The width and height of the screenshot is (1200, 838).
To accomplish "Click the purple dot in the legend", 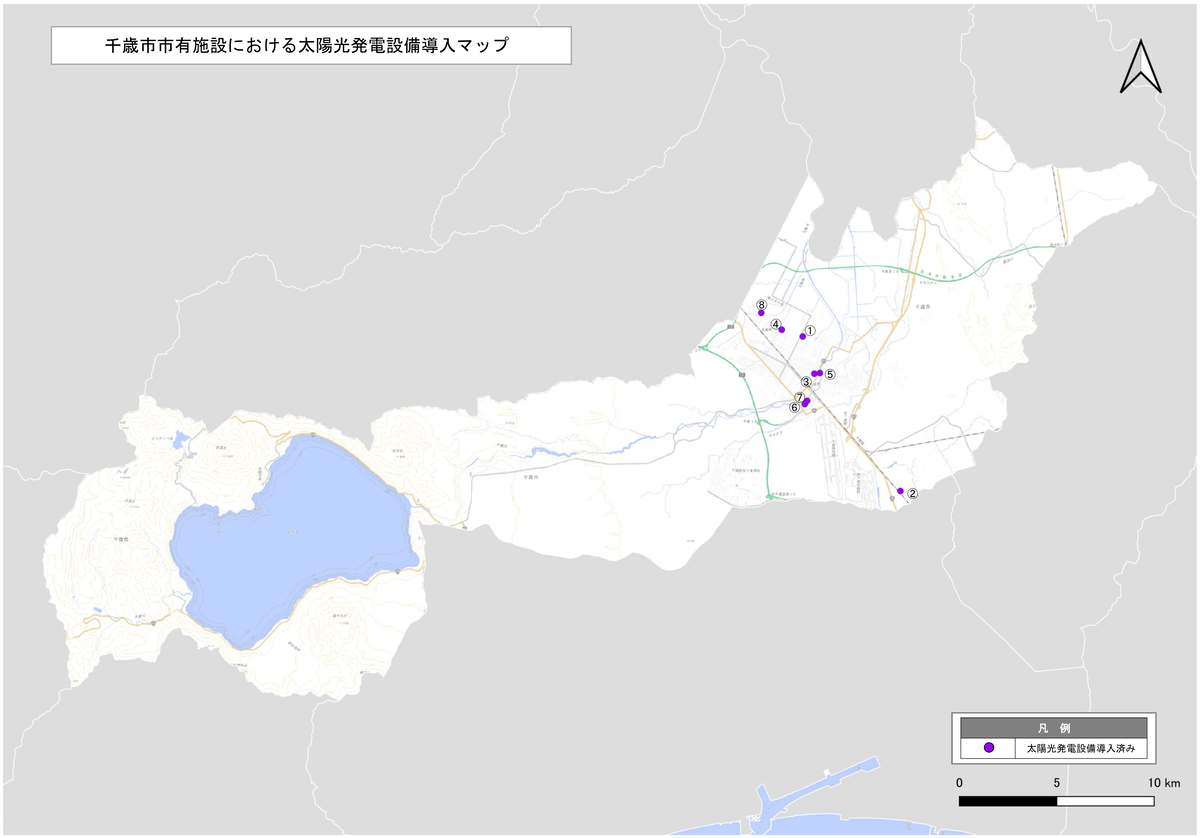I will point(988,748).
